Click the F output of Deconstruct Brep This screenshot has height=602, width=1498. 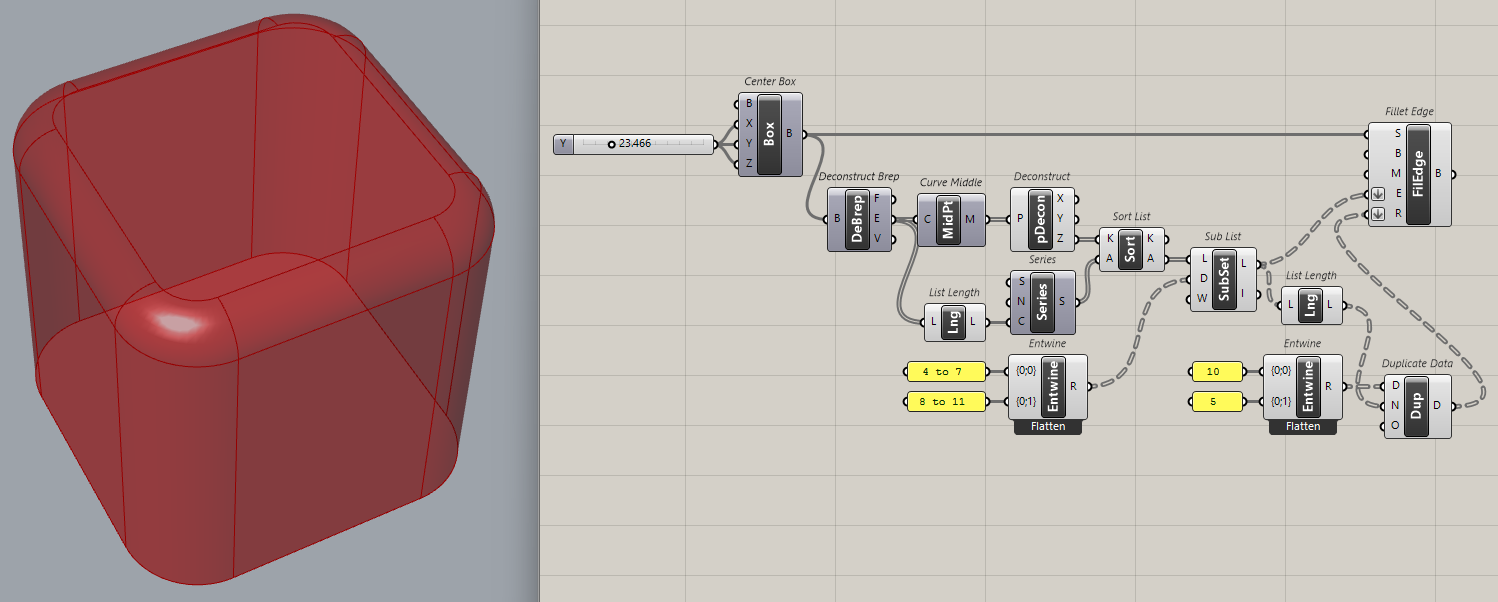[x=878, y=199]
